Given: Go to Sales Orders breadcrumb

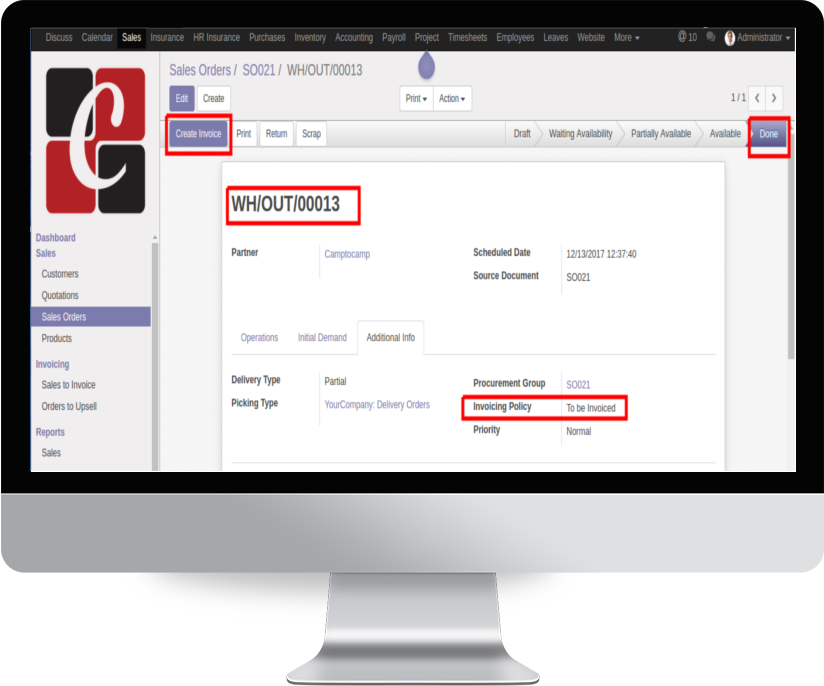Looking at the screenshot, I should tap(200, 70).
